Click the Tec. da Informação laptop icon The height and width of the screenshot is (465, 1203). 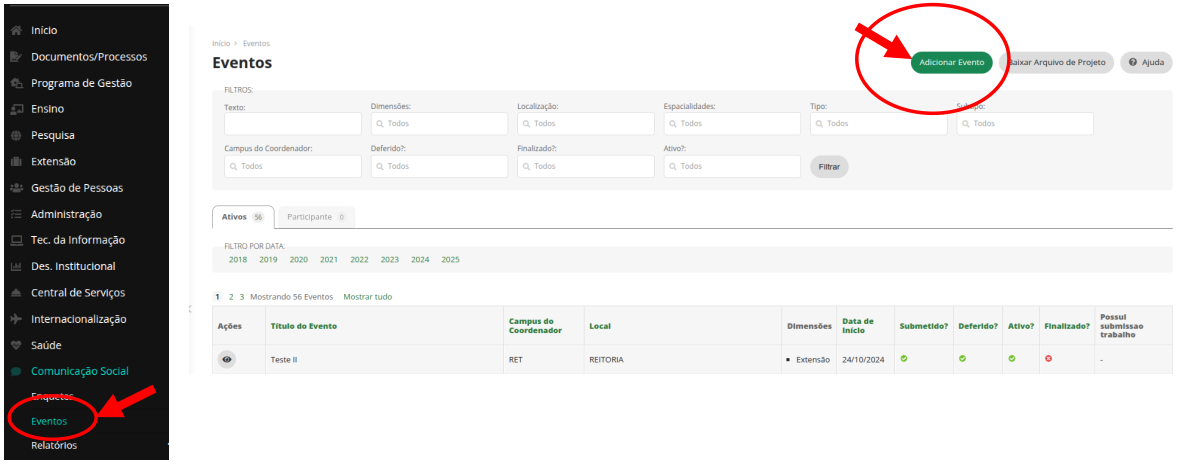16,240
